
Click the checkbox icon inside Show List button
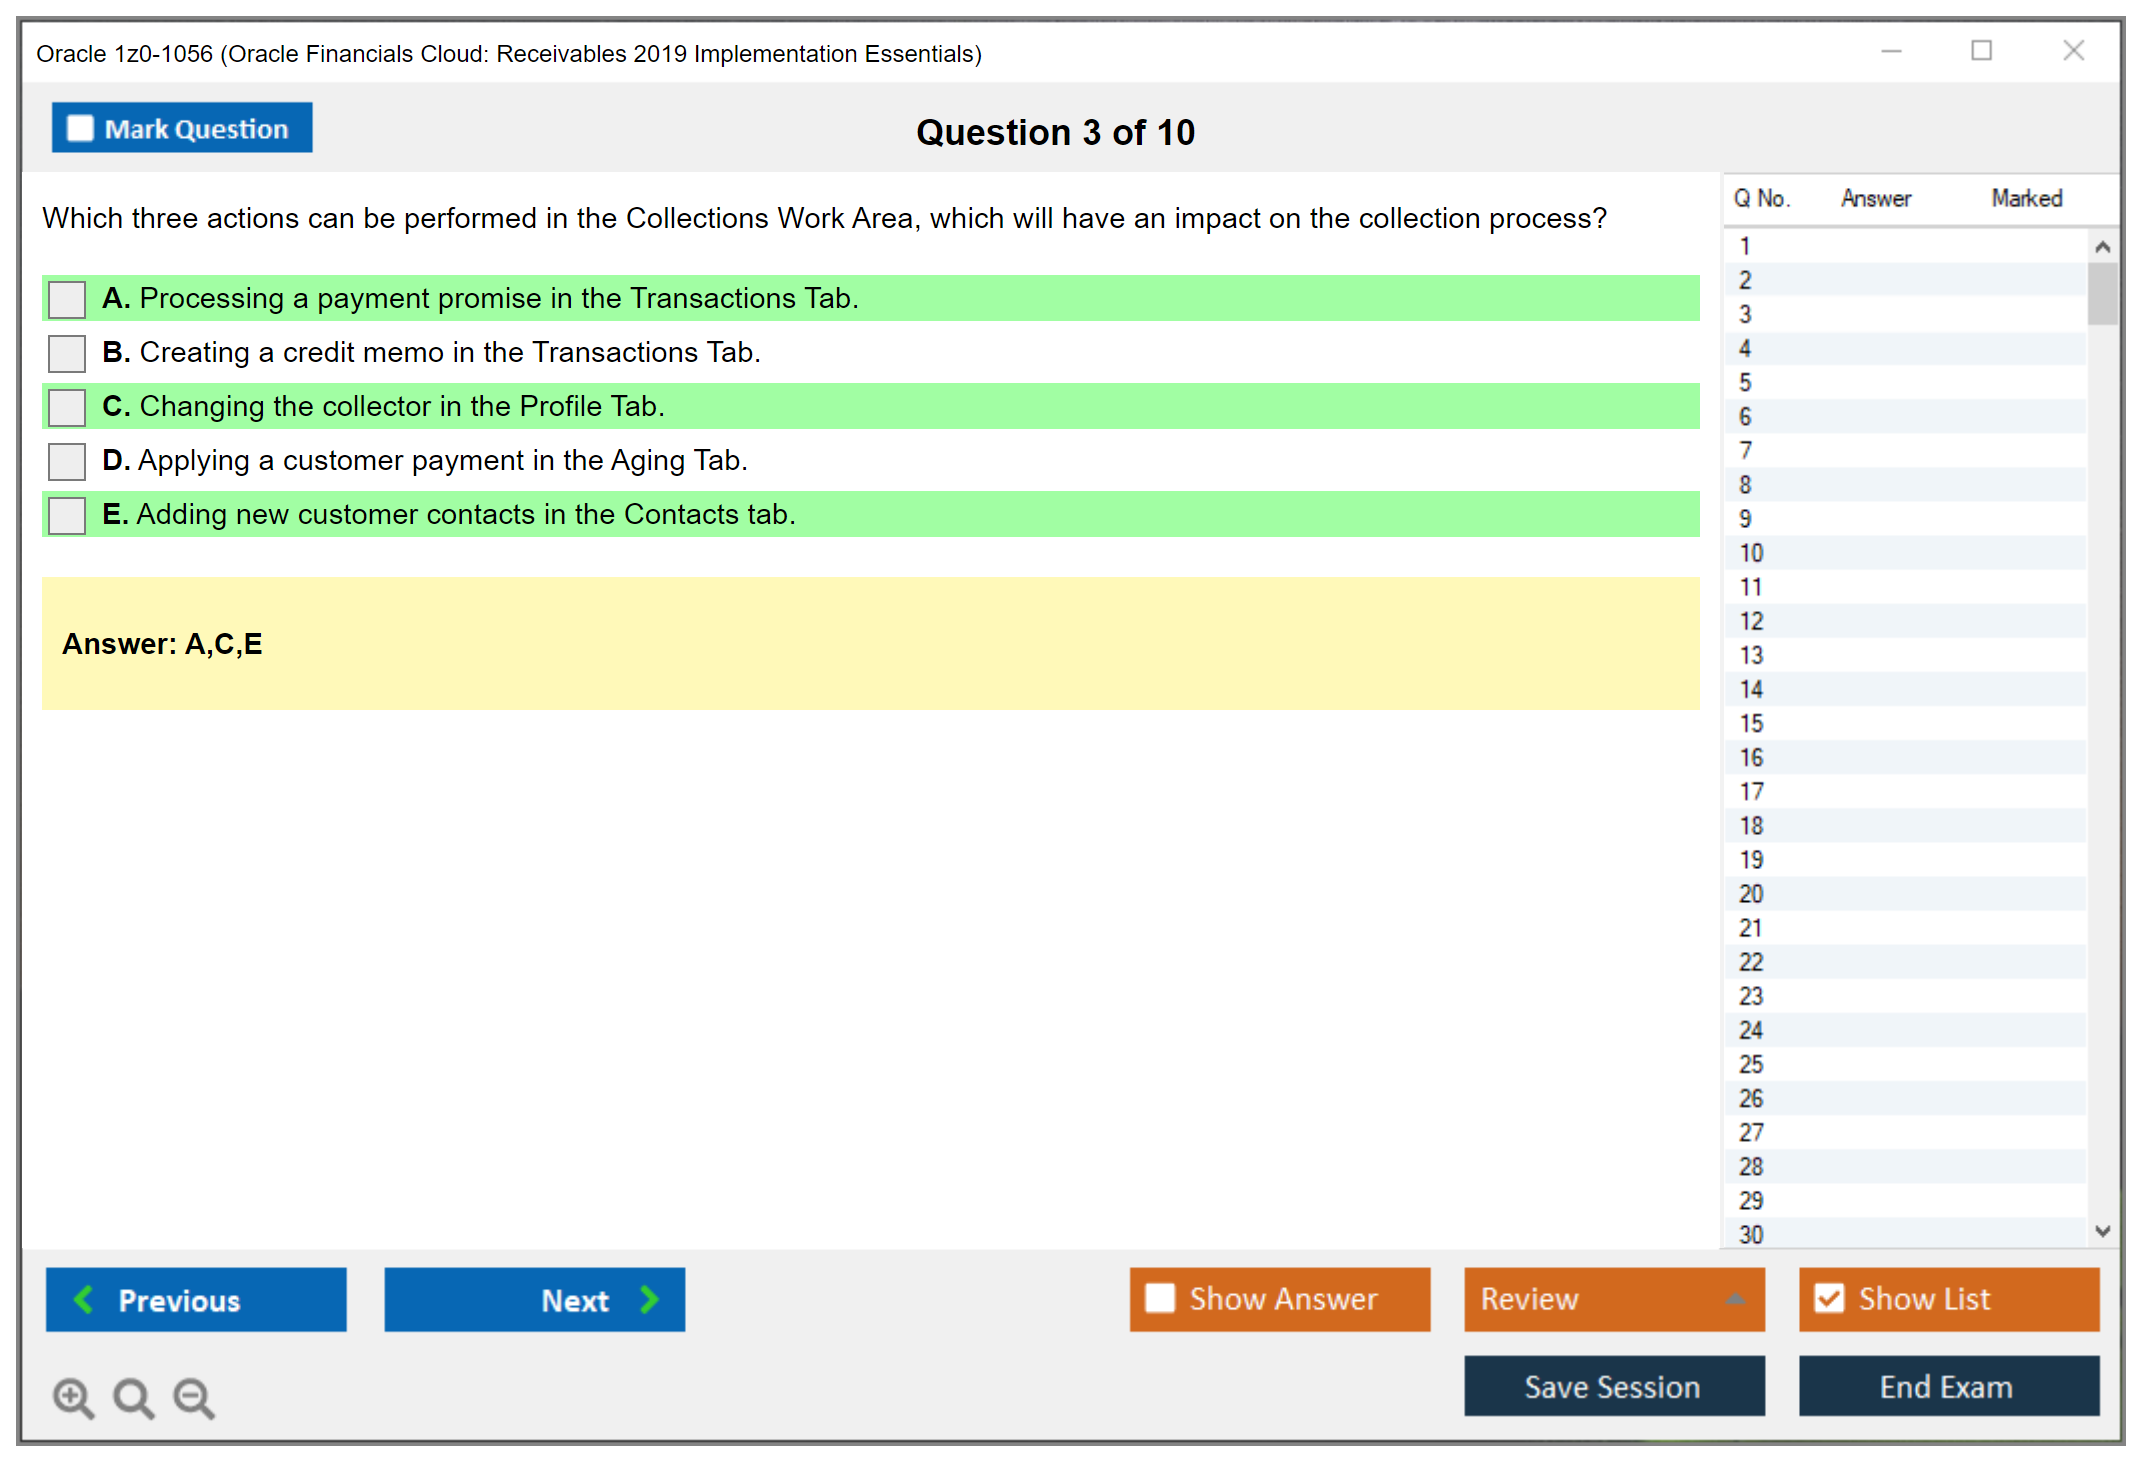(x=1830, y=1297)
